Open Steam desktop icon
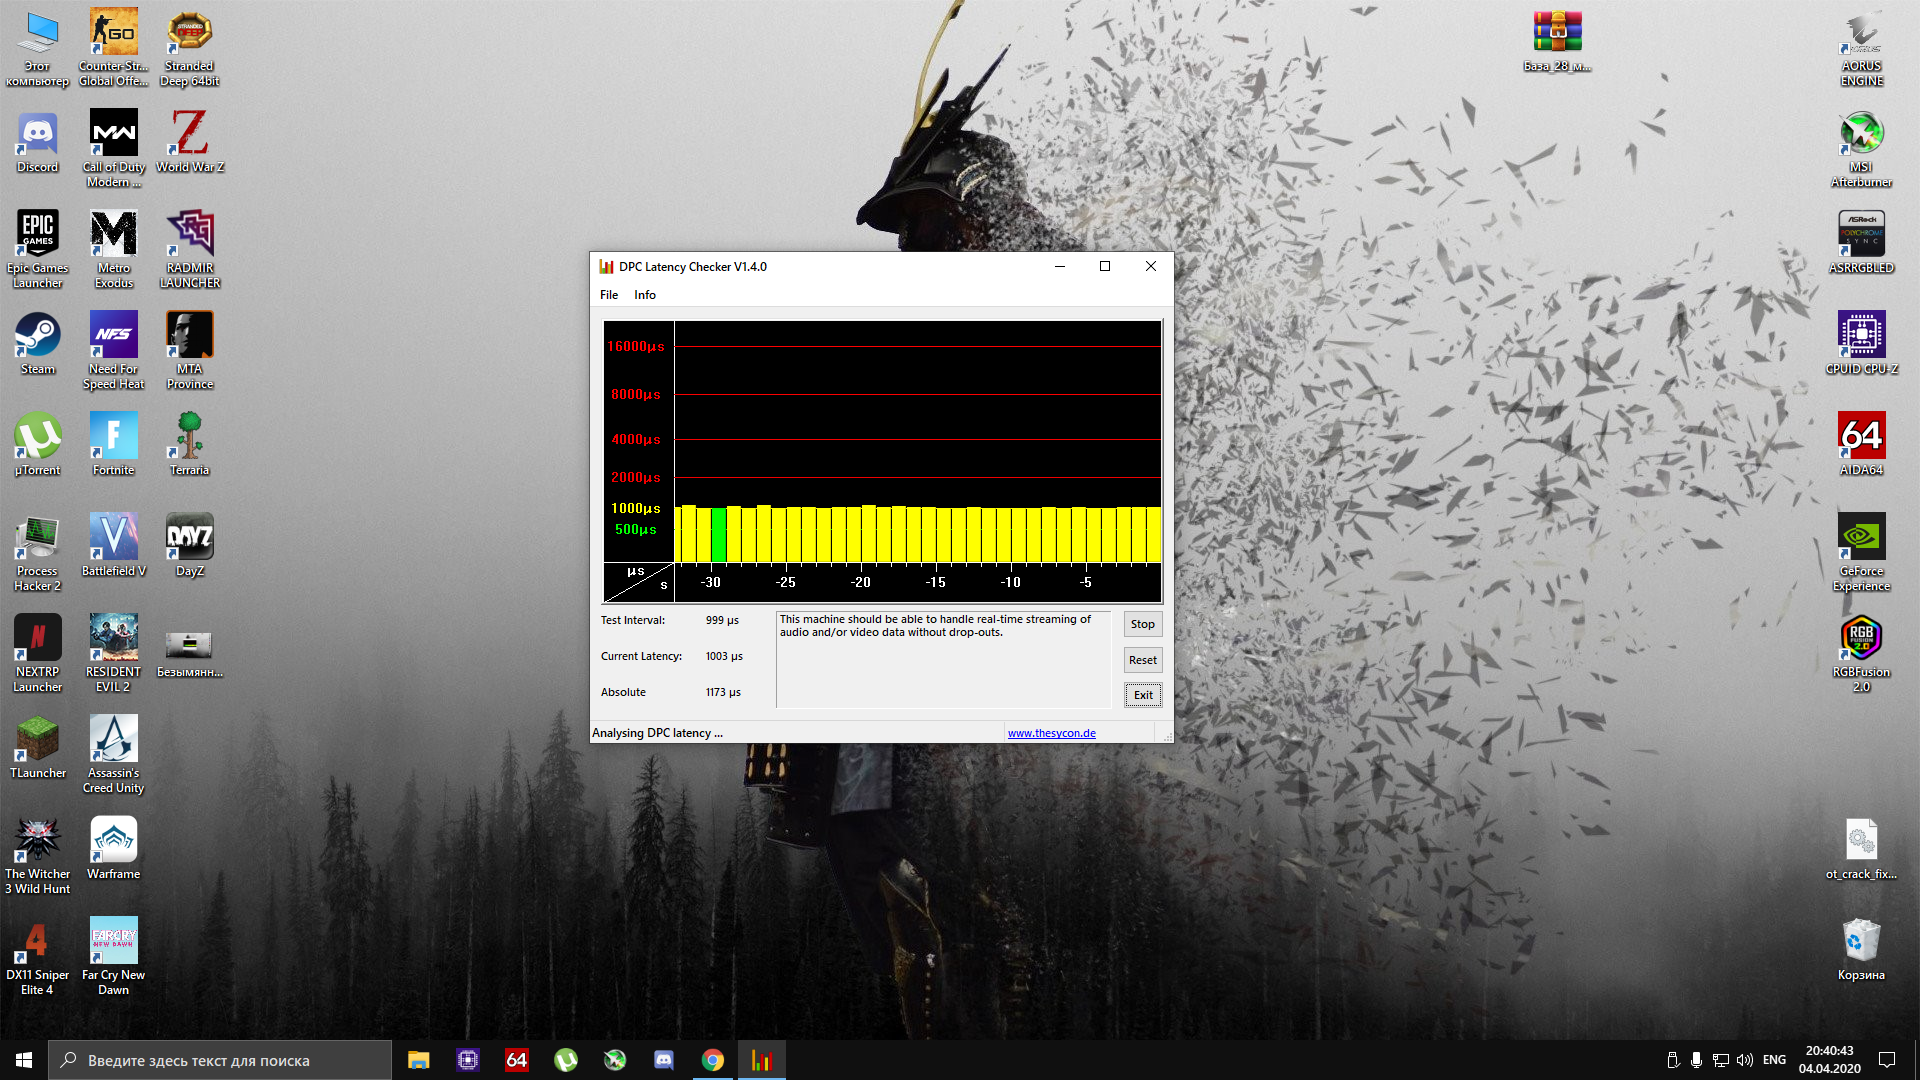This screenshot has height=1080, width=1920. (x=38, y=342)
